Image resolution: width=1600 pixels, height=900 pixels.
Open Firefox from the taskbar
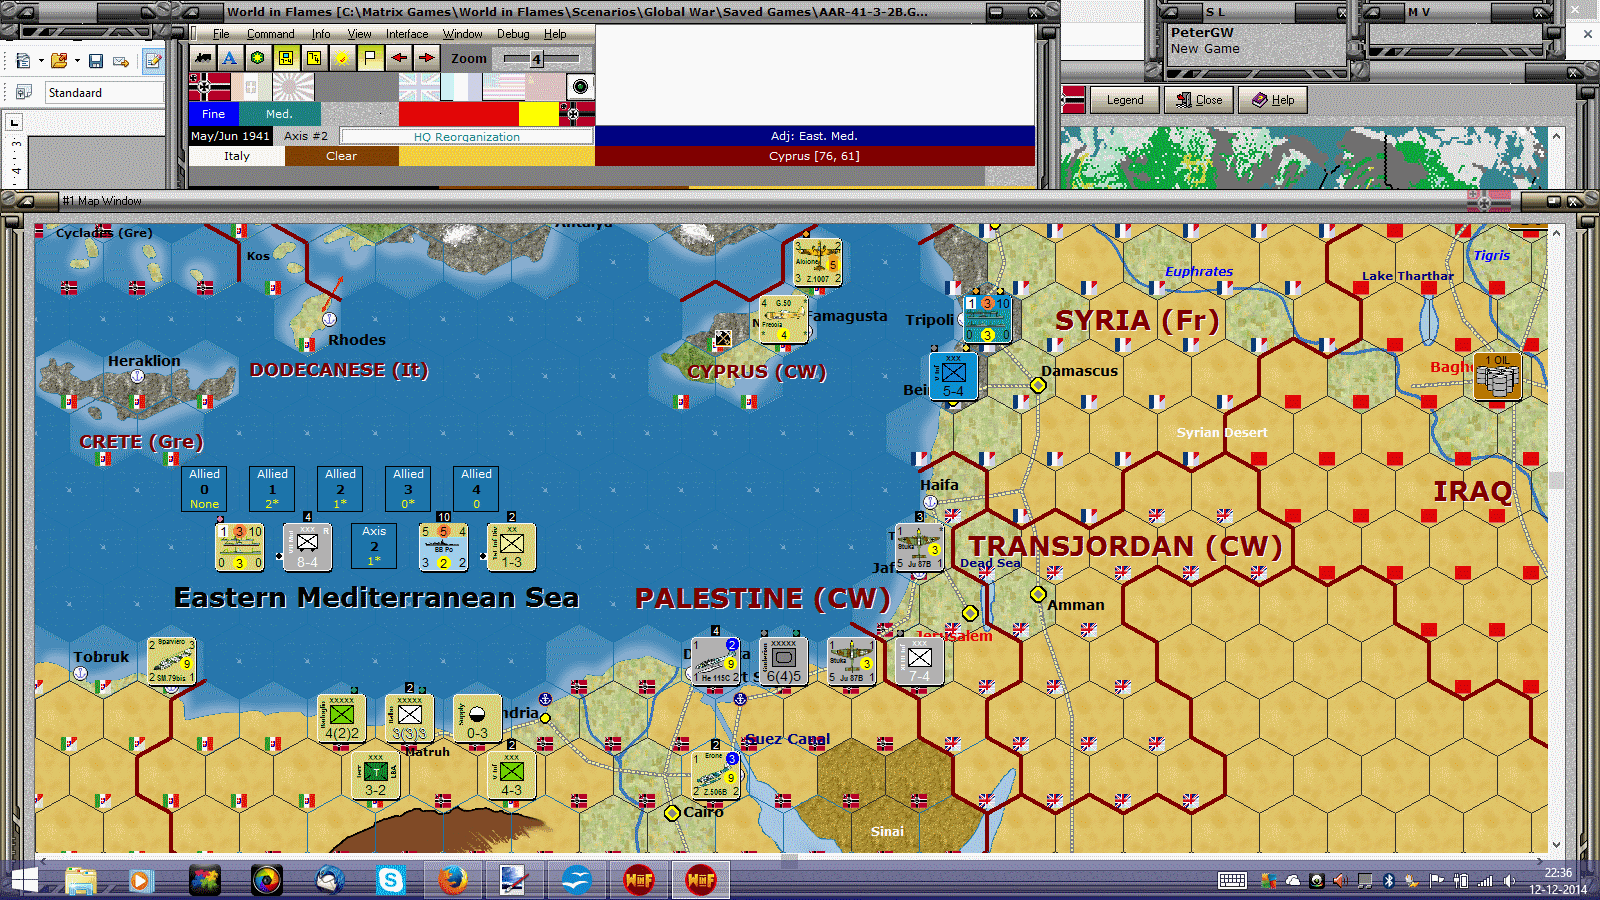(x=453, y=880)
